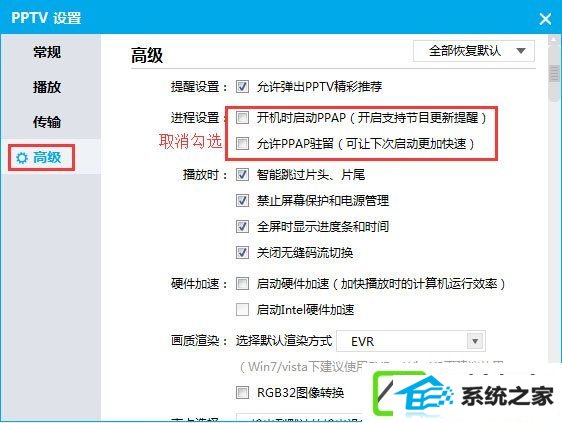Open the 全部恢复默认 dropdown arrow
Screen dimensions: 562x423
[x=521, y=51]
